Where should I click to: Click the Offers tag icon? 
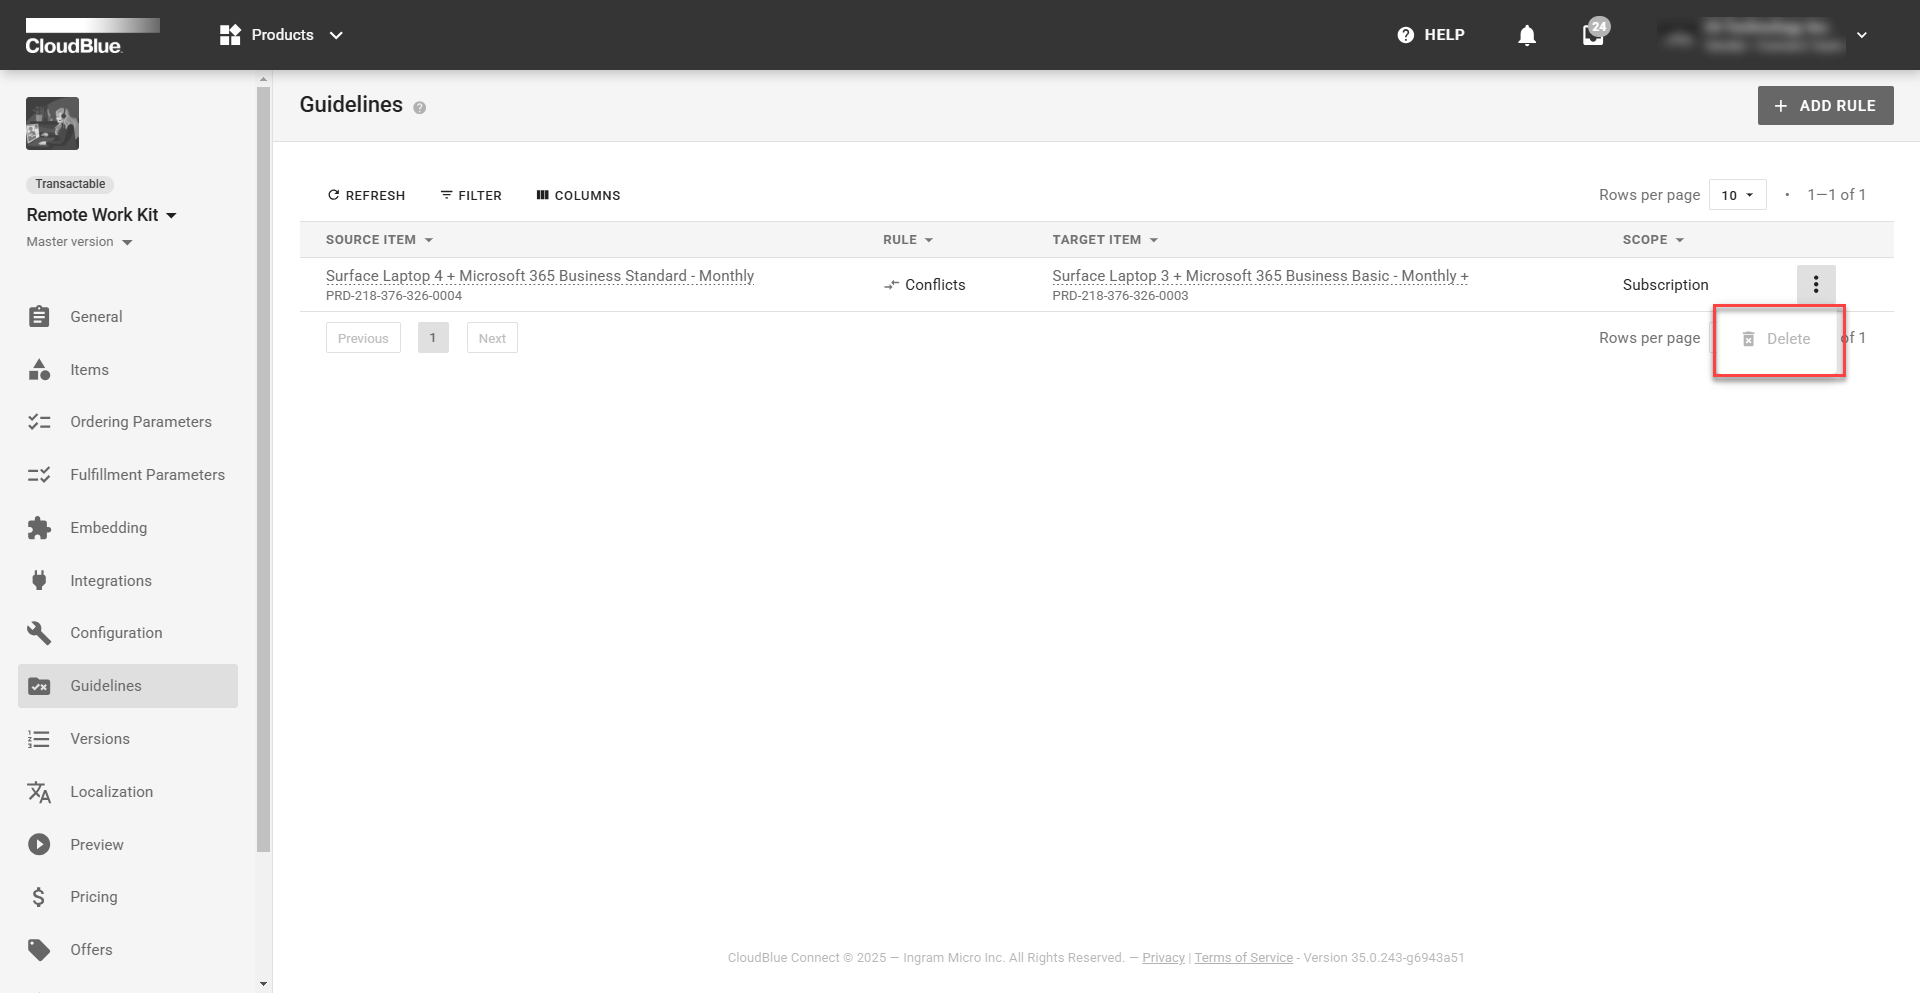(39, 950)
